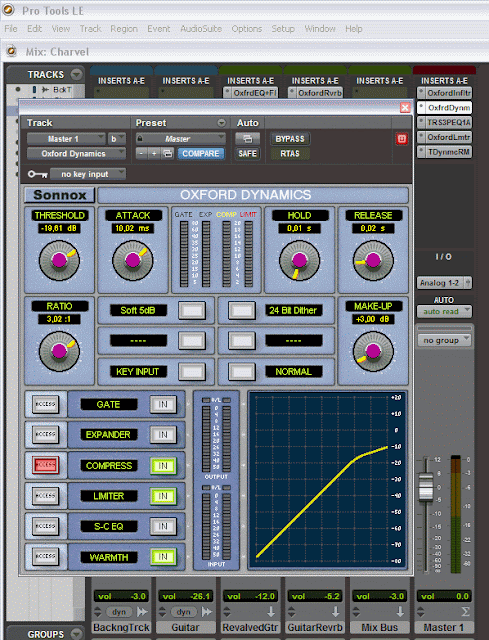Viewport: 489px width, 640px height.
Task: Toggle the WARMTH IN button
Action: point(163,557)
